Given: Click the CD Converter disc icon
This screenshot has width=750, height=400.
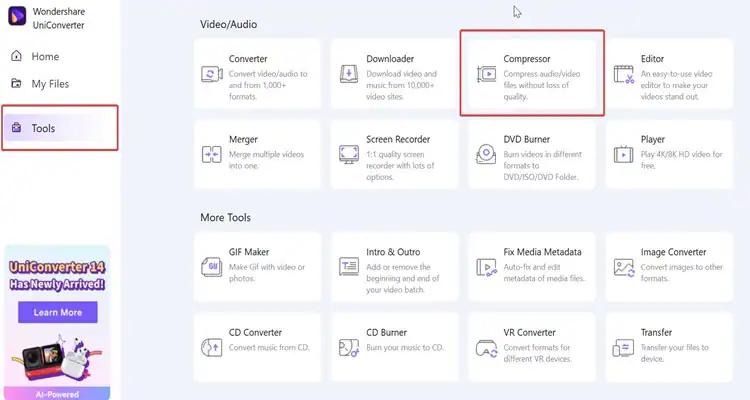Looking at the screenshot, I should tap(211, 347).
